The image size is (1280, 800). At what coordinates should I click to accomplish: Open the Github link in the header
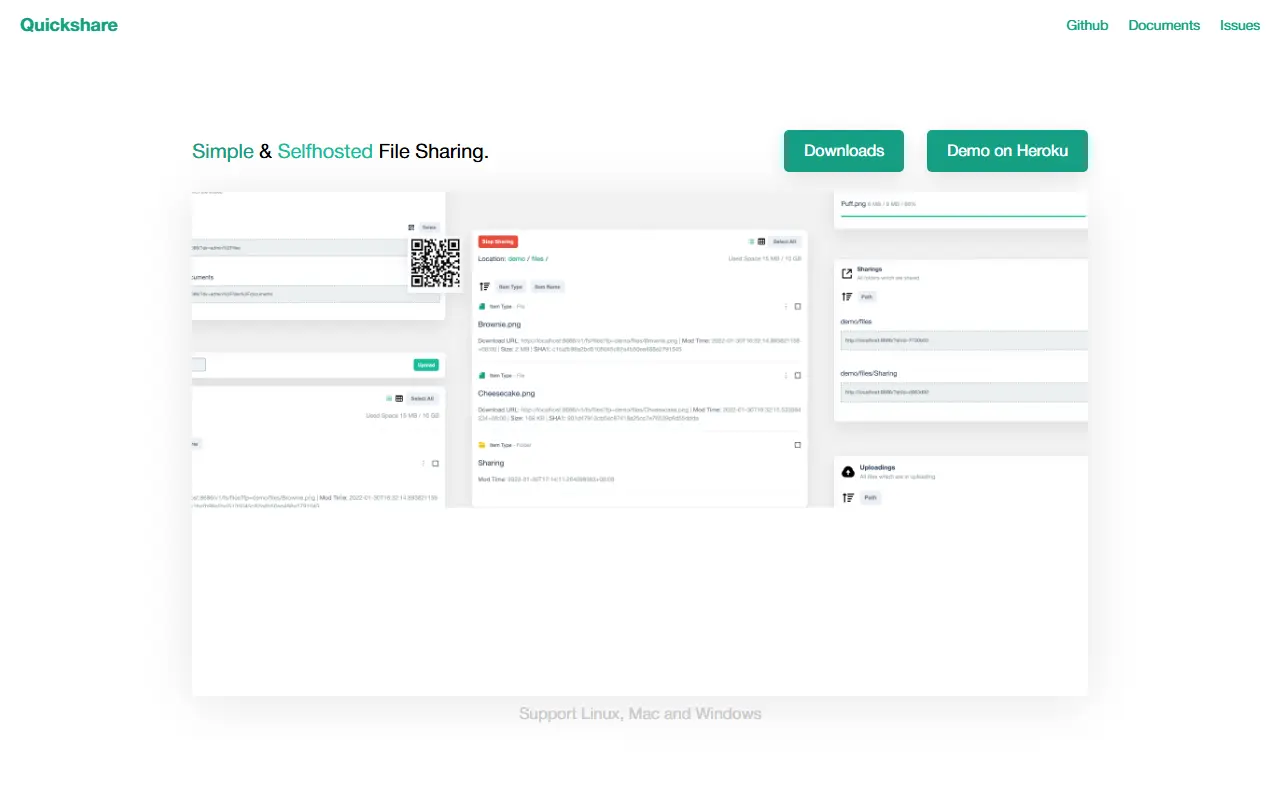[x=1087, y=25]
